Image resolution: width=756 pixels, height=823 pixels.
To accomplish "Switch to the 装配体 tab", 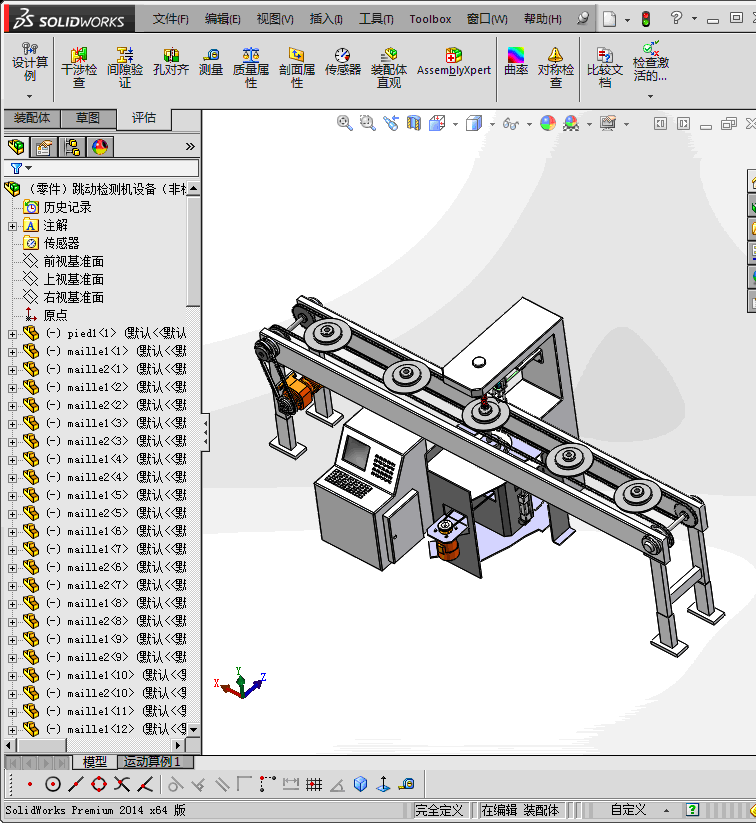I will pyautogui.click(x=32, y=118).
